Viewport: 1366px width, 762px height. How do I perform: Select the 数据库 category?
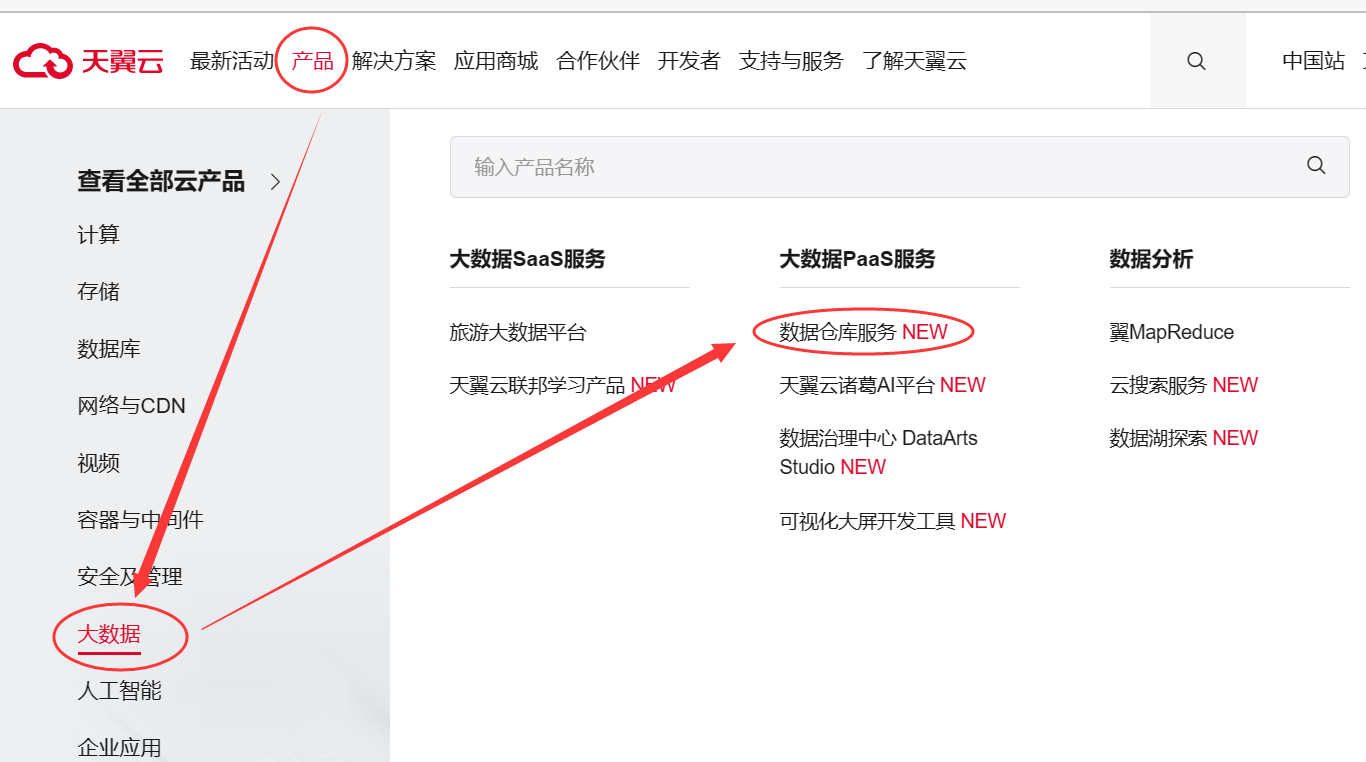point(109,349)
